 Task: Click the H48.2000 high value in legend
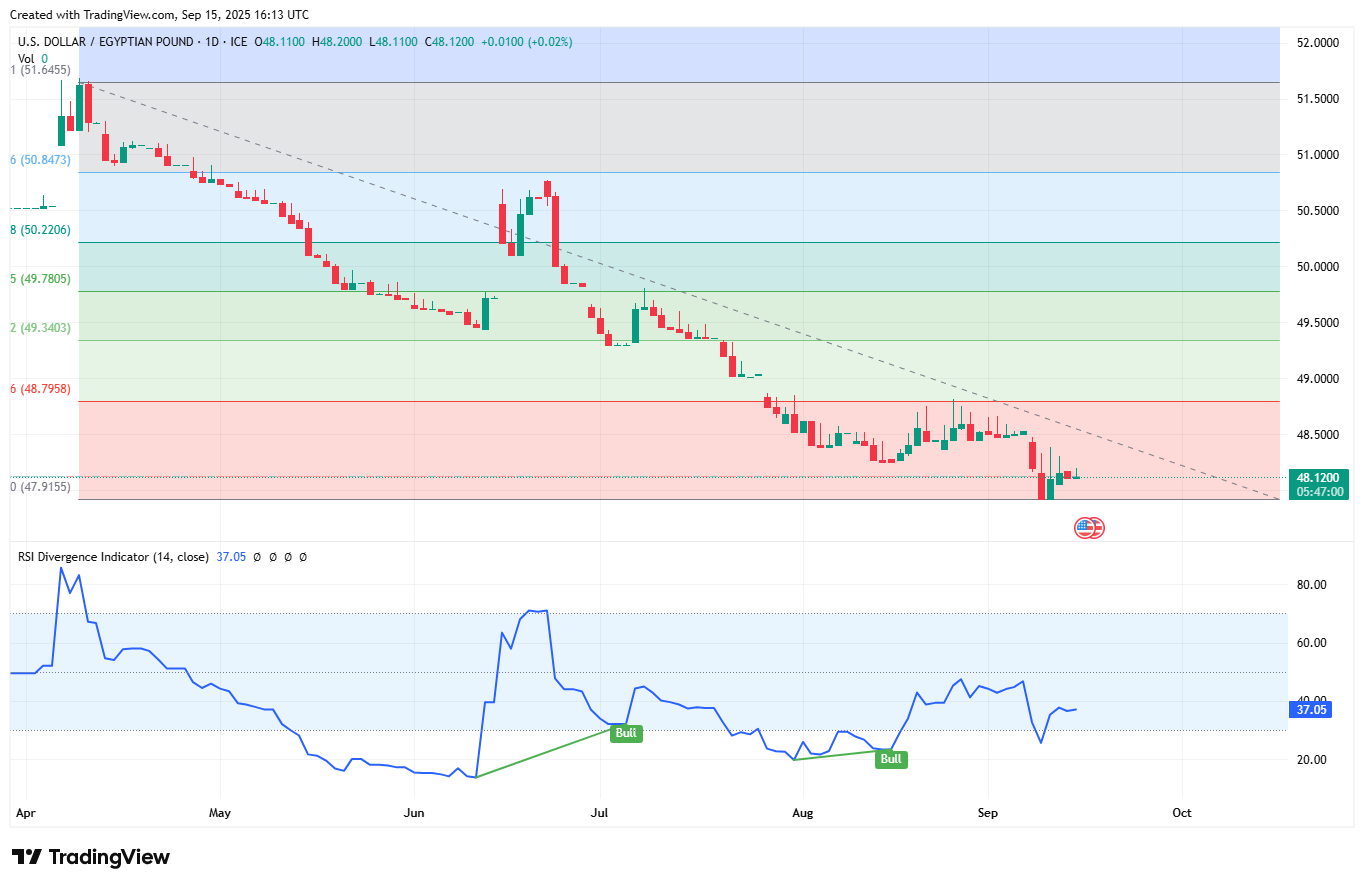(x=338, y=42)
